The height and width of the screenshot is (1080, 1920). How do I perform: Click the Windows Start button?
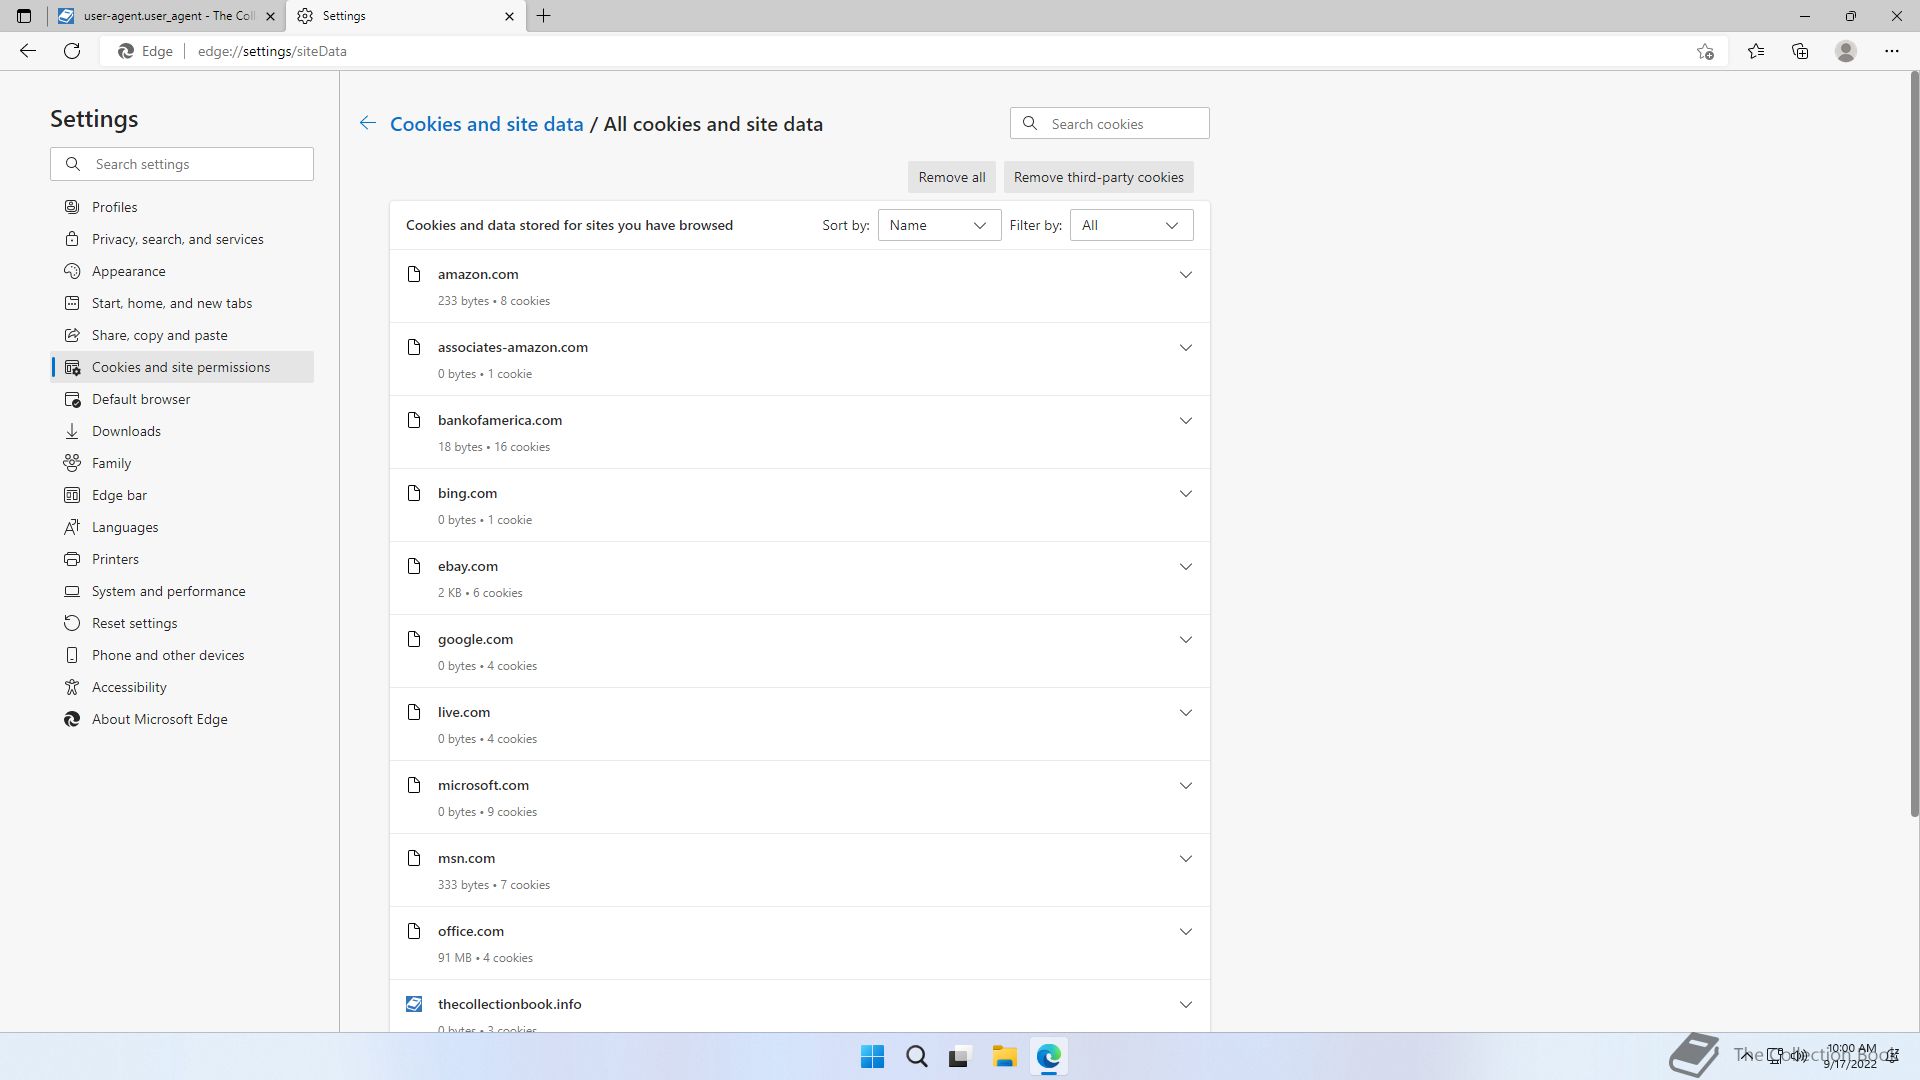[872, 1057]
